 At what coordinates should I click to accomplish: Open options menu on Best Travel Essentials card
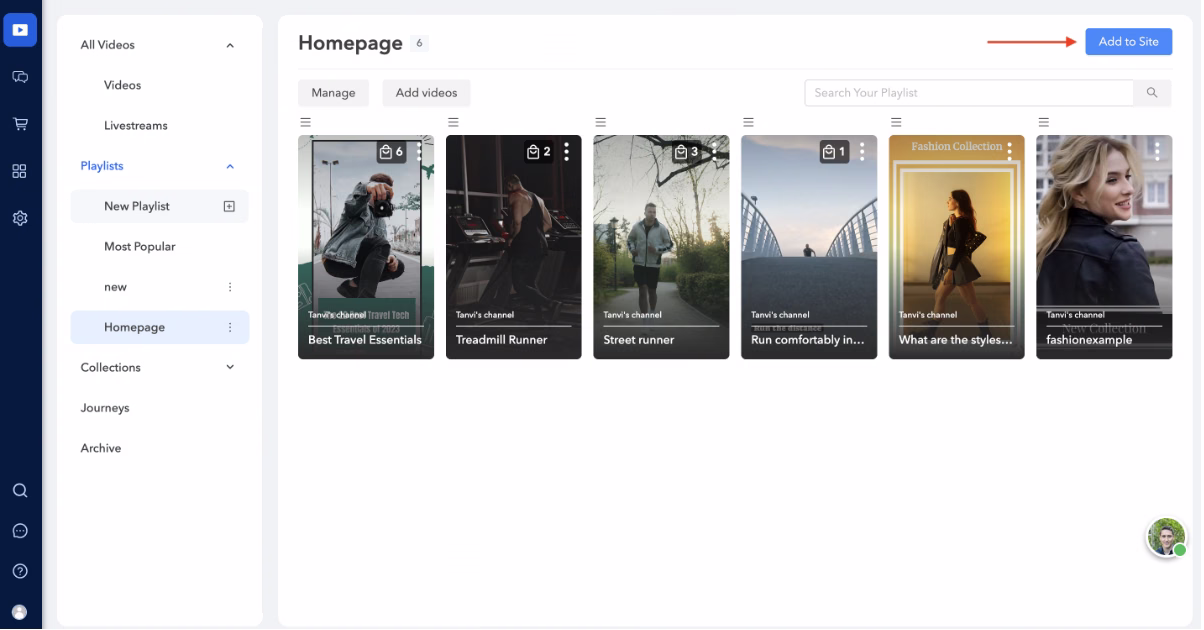[x=419, y=152]
